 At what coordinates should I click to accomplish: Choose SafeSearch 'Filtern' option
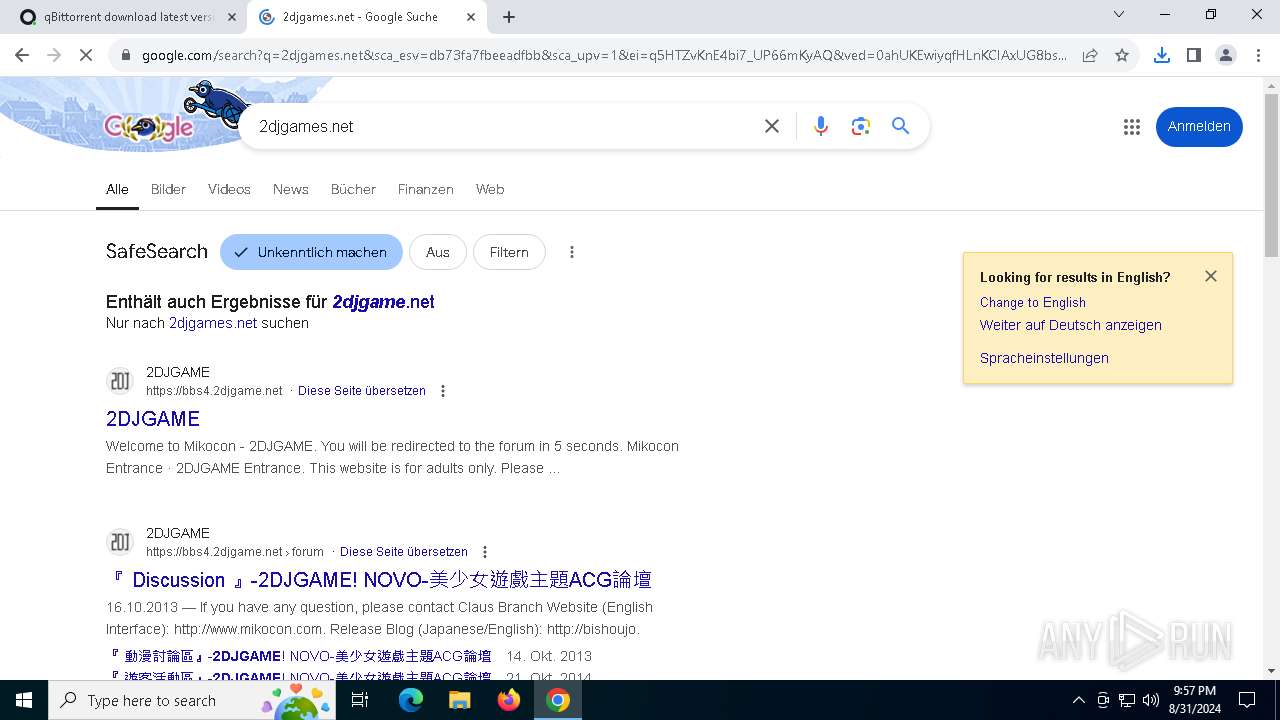point(509,252)
